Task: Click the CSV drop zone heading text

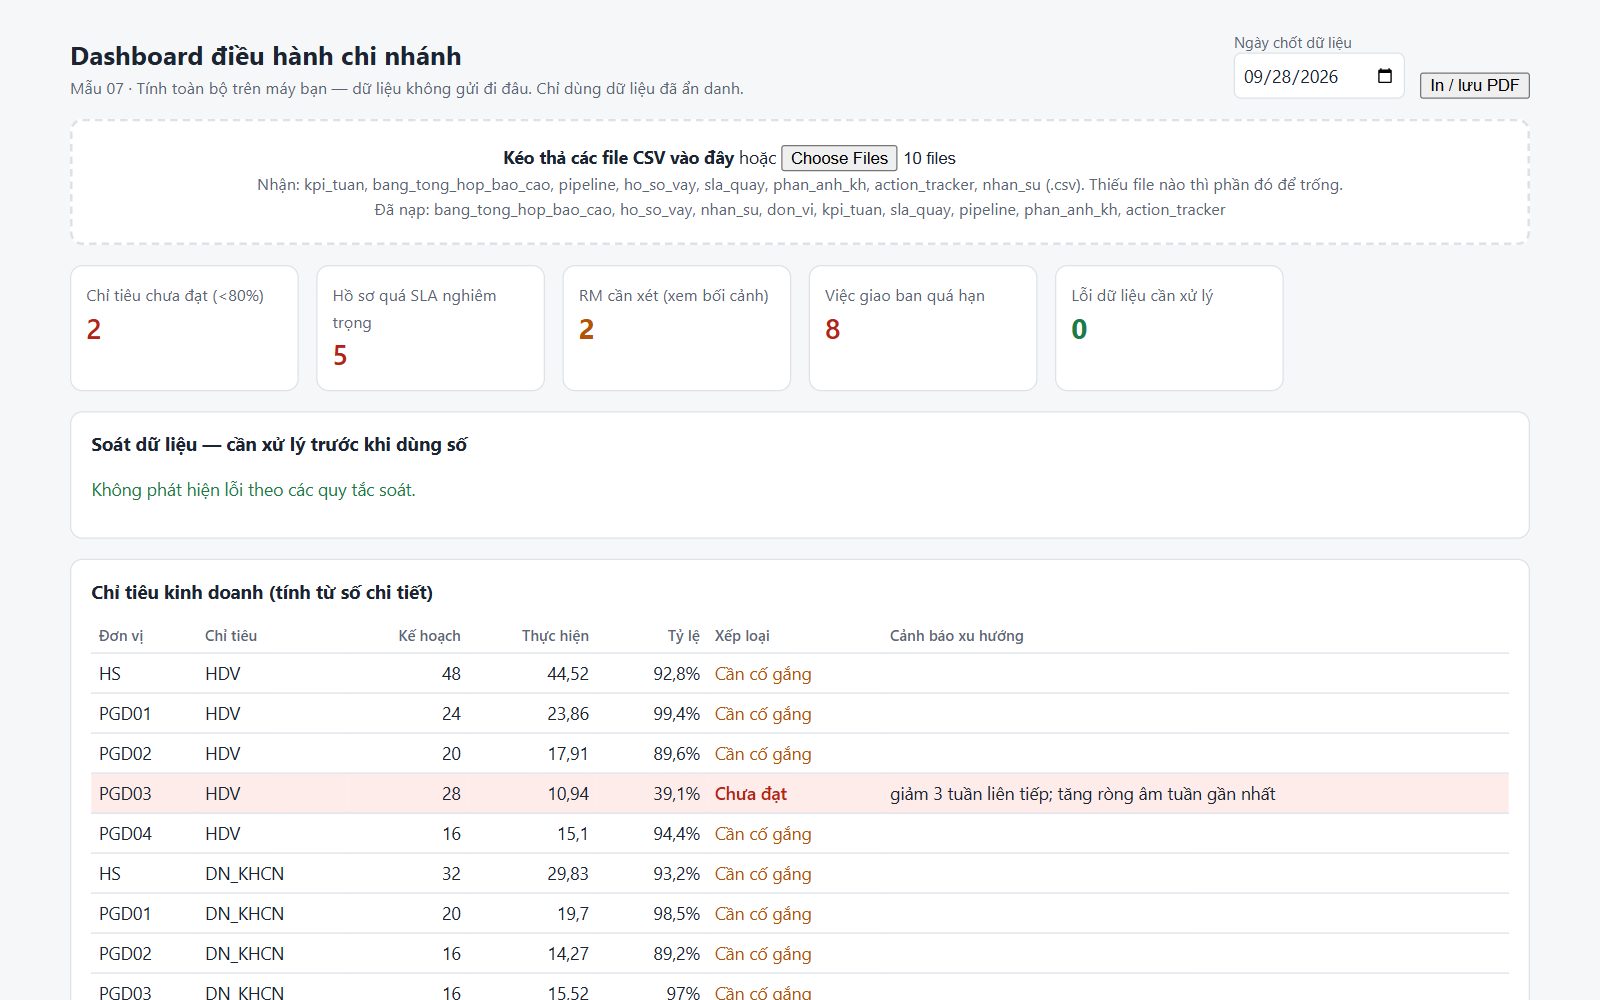Action: click(618, 158)
